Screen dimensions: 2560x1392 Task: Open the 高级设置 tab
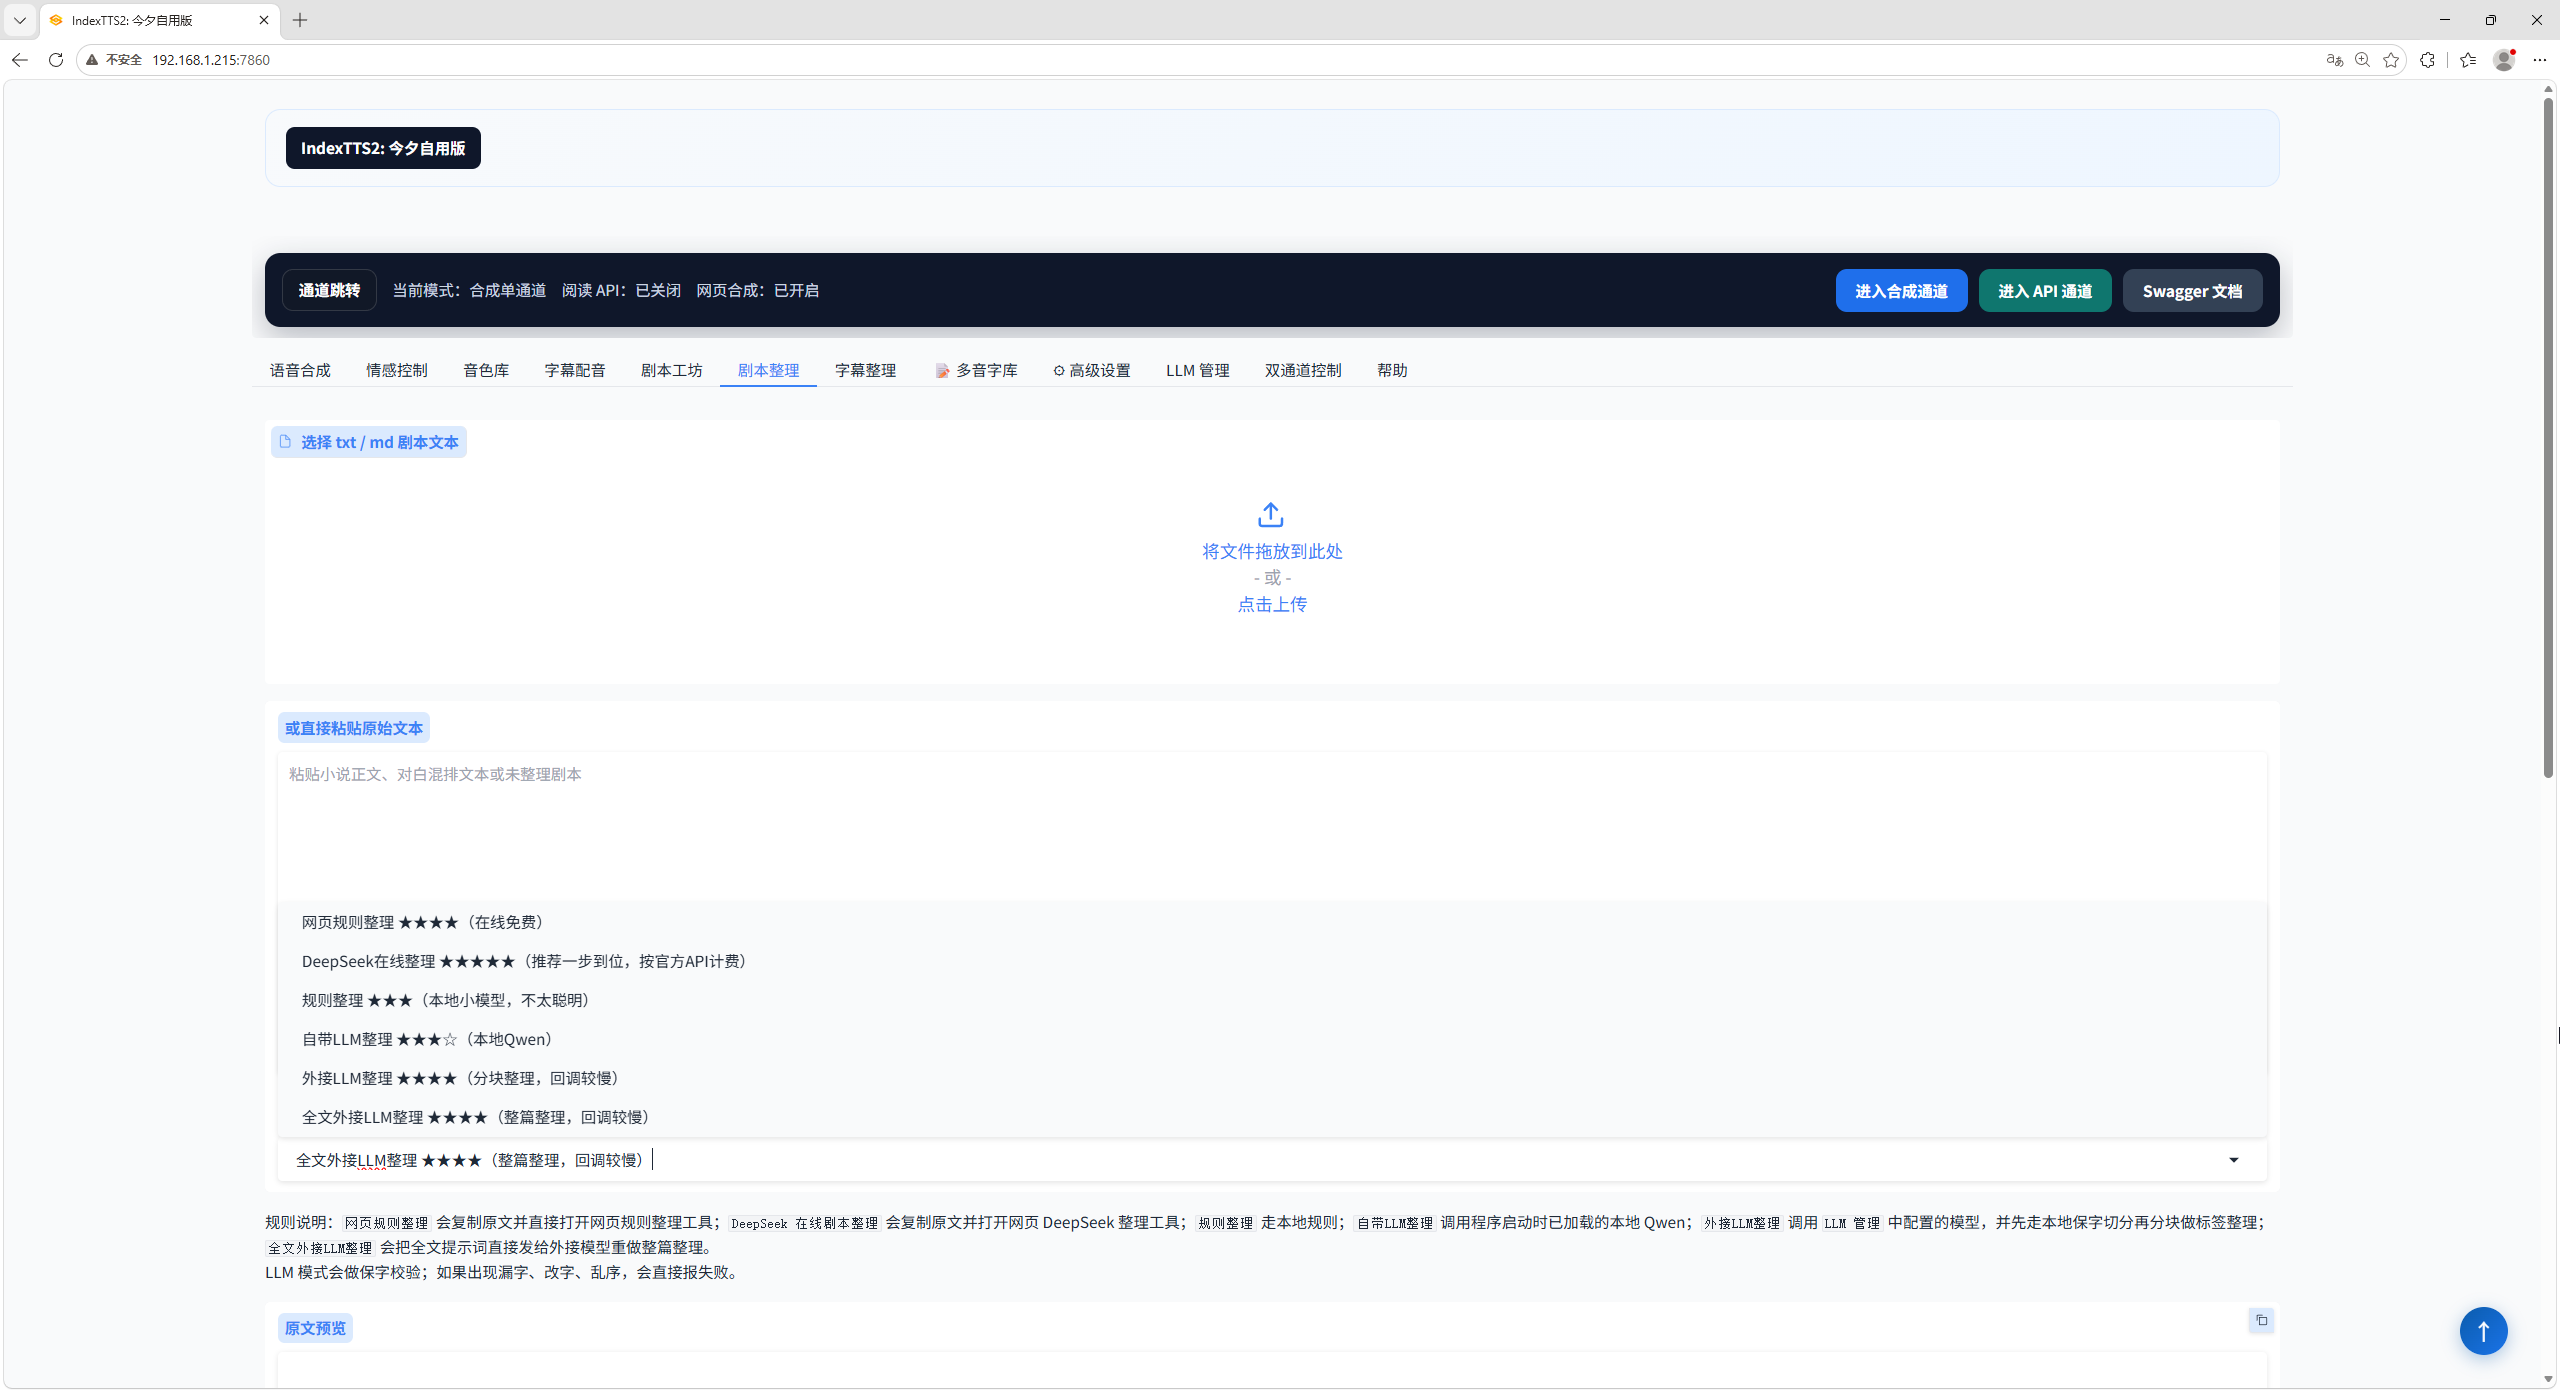click(1091, 370)
